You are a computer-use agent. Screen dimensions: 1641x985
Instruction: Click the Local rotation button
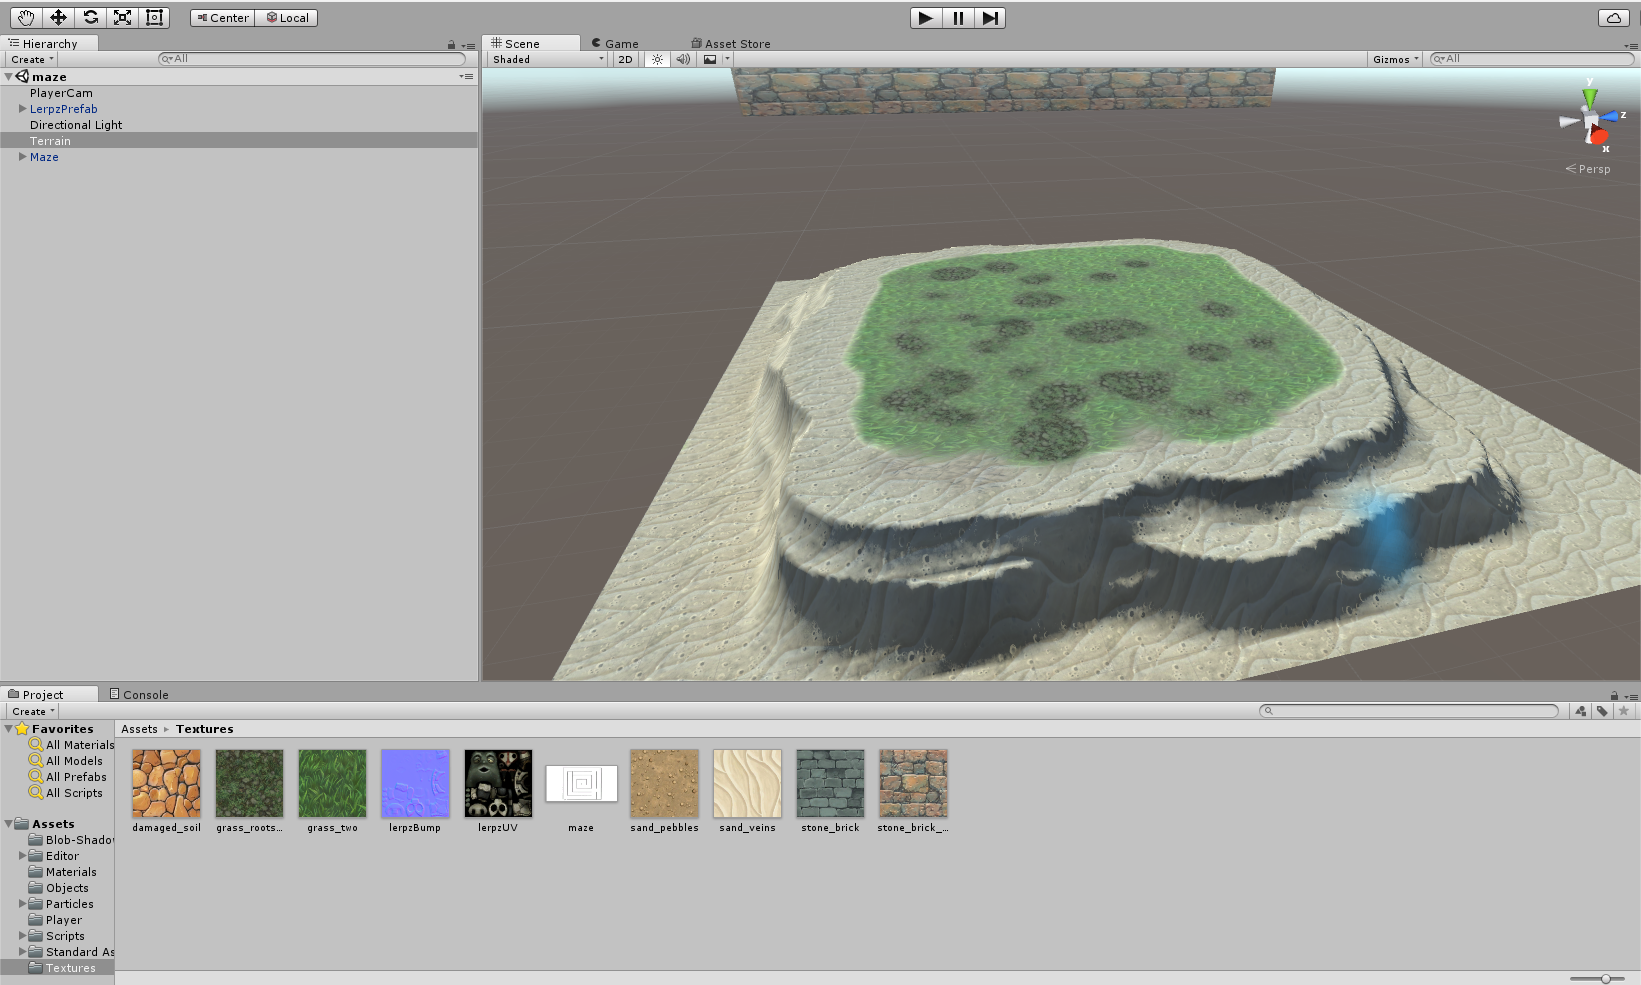click(x=287, y=18)
